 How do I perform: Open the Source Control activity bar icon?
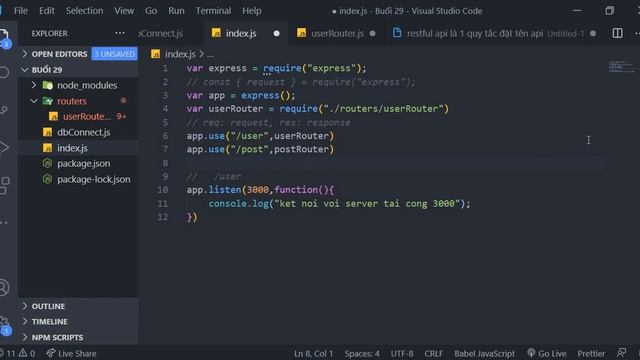(x=3, y=109)
